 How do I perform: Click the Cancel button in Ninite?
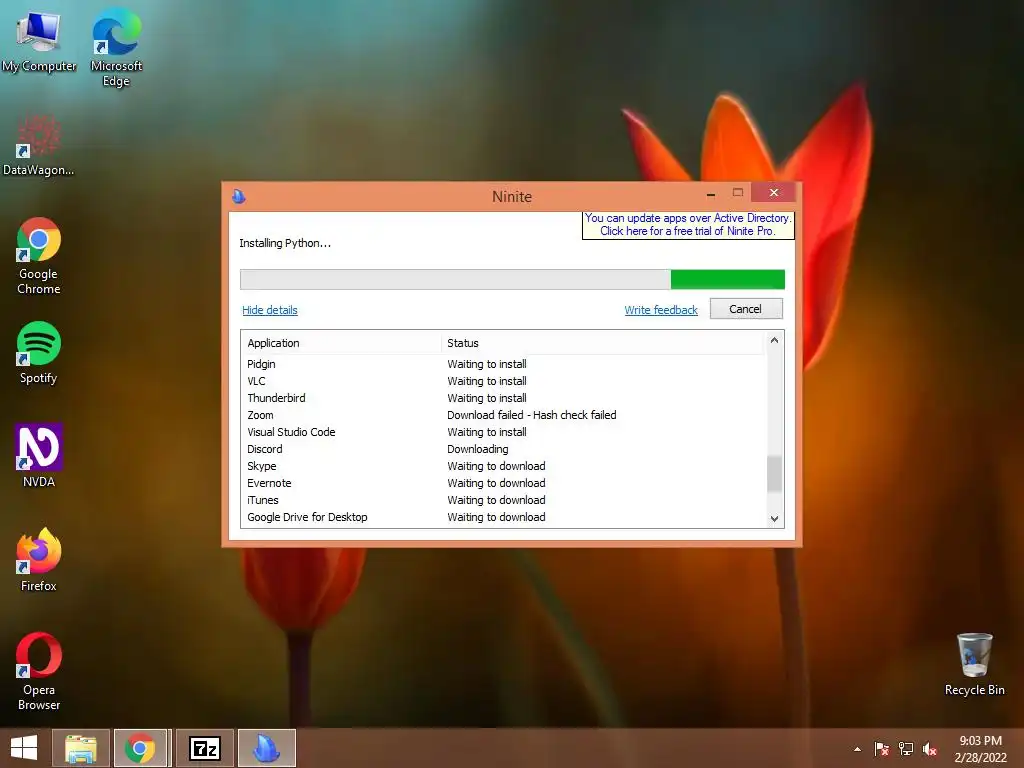click(x=746, y=309)
